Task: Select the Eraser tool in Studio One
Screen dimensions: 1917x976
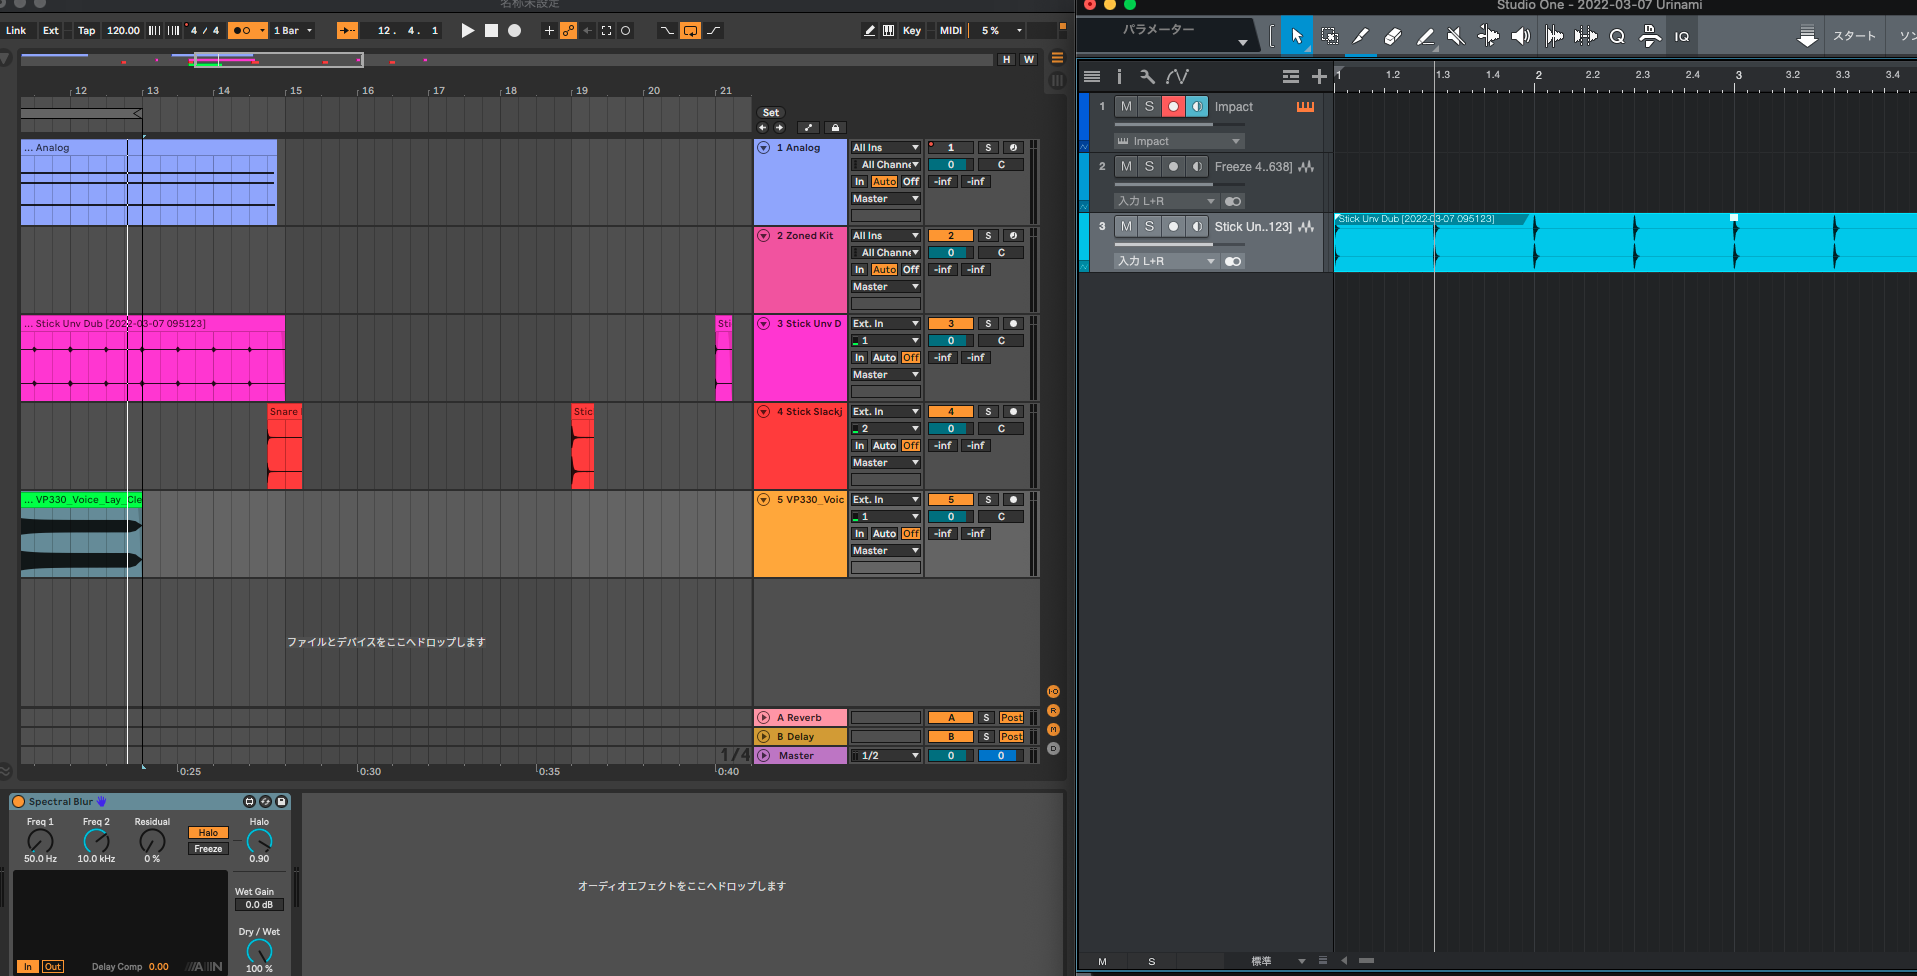Action: tap(1392, 37)
